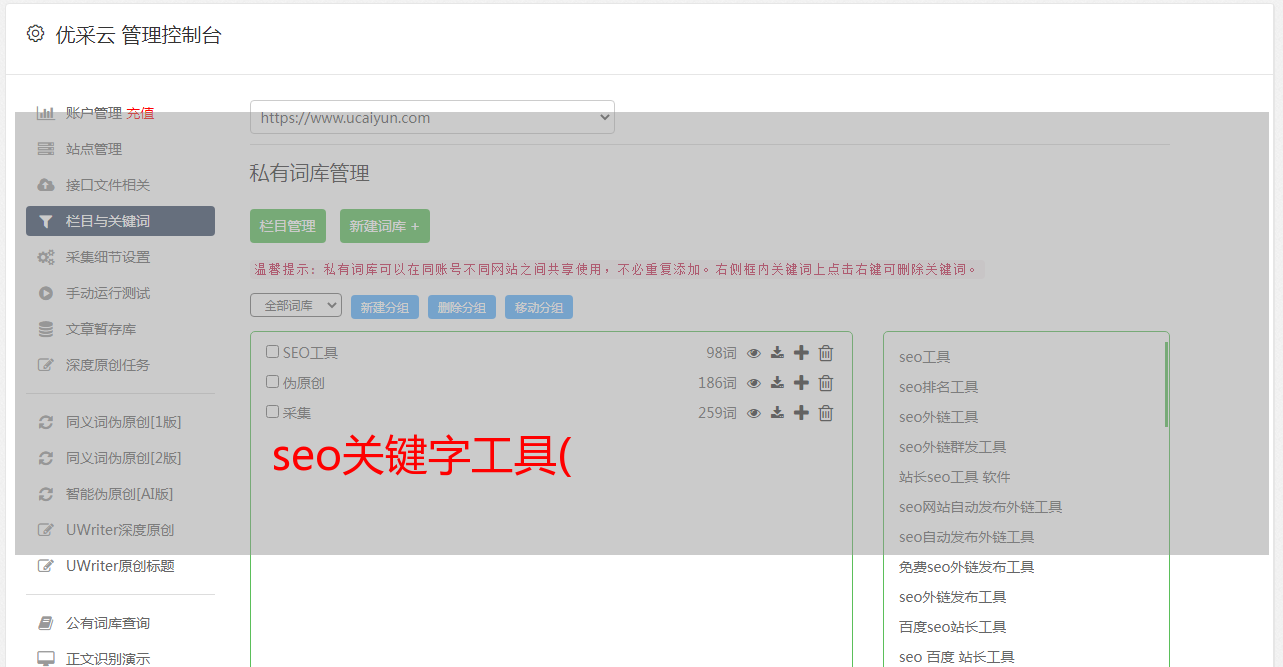Click the 智能伪原创[AI版] refresh icon
The height and width of the screenshot is (667, 1283).
tap(45, 494)
